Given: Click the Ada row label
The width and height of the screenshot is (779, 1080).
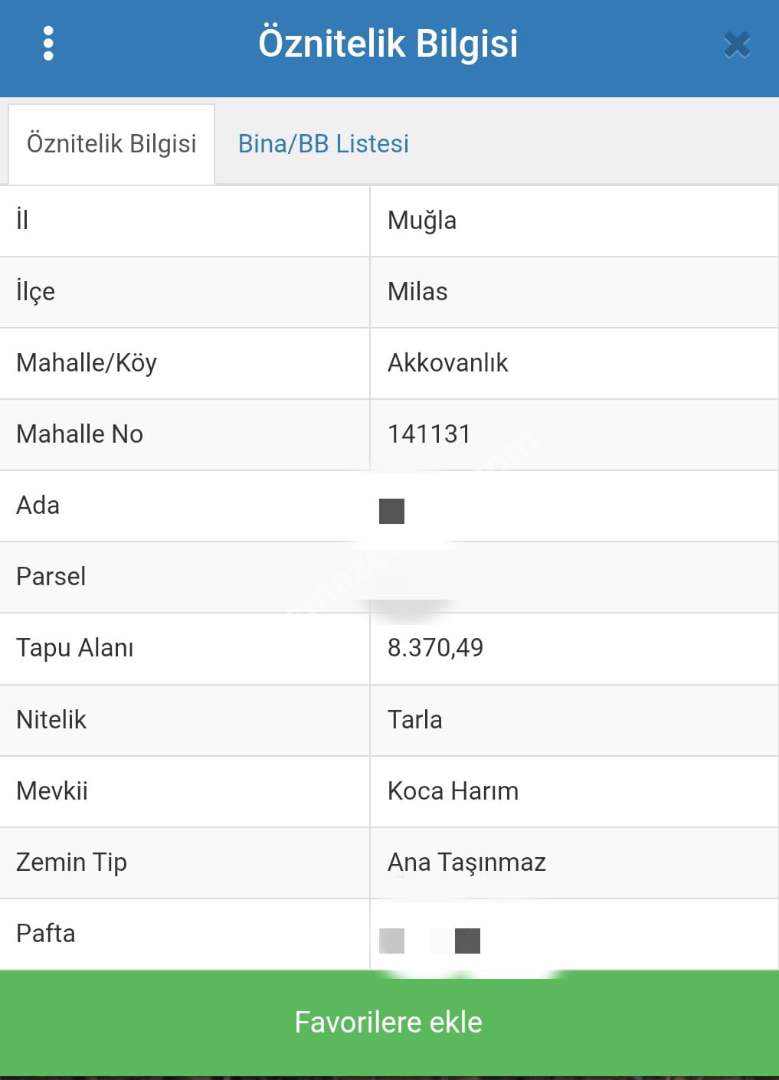Looking at the screenshot, I should coord(38,506).
